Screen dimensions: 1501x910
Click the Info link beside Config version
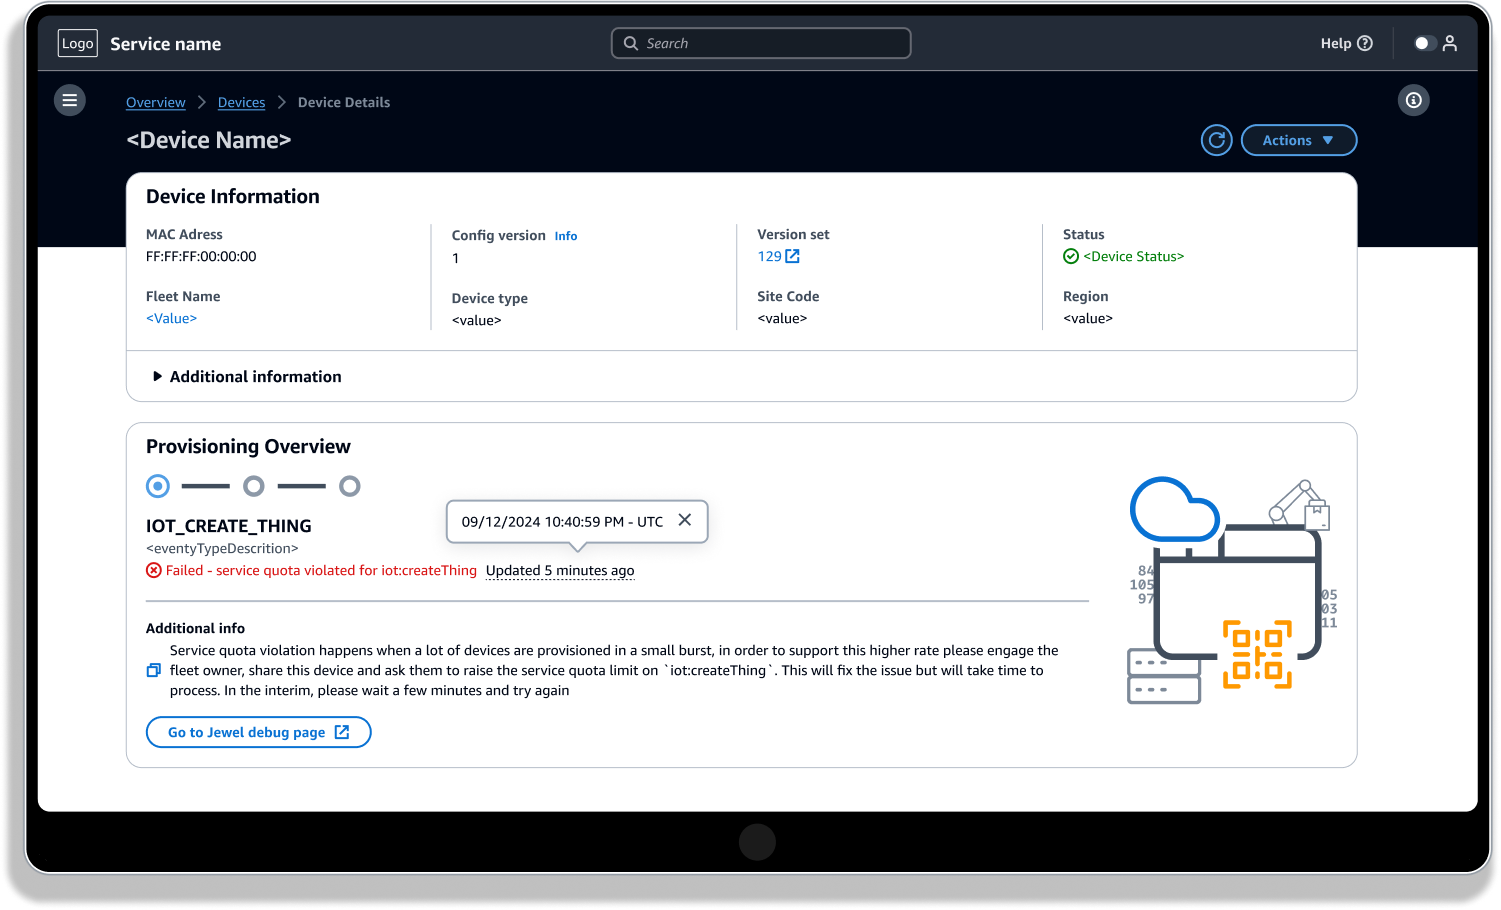pyautogui.click(x=566, y=236)
